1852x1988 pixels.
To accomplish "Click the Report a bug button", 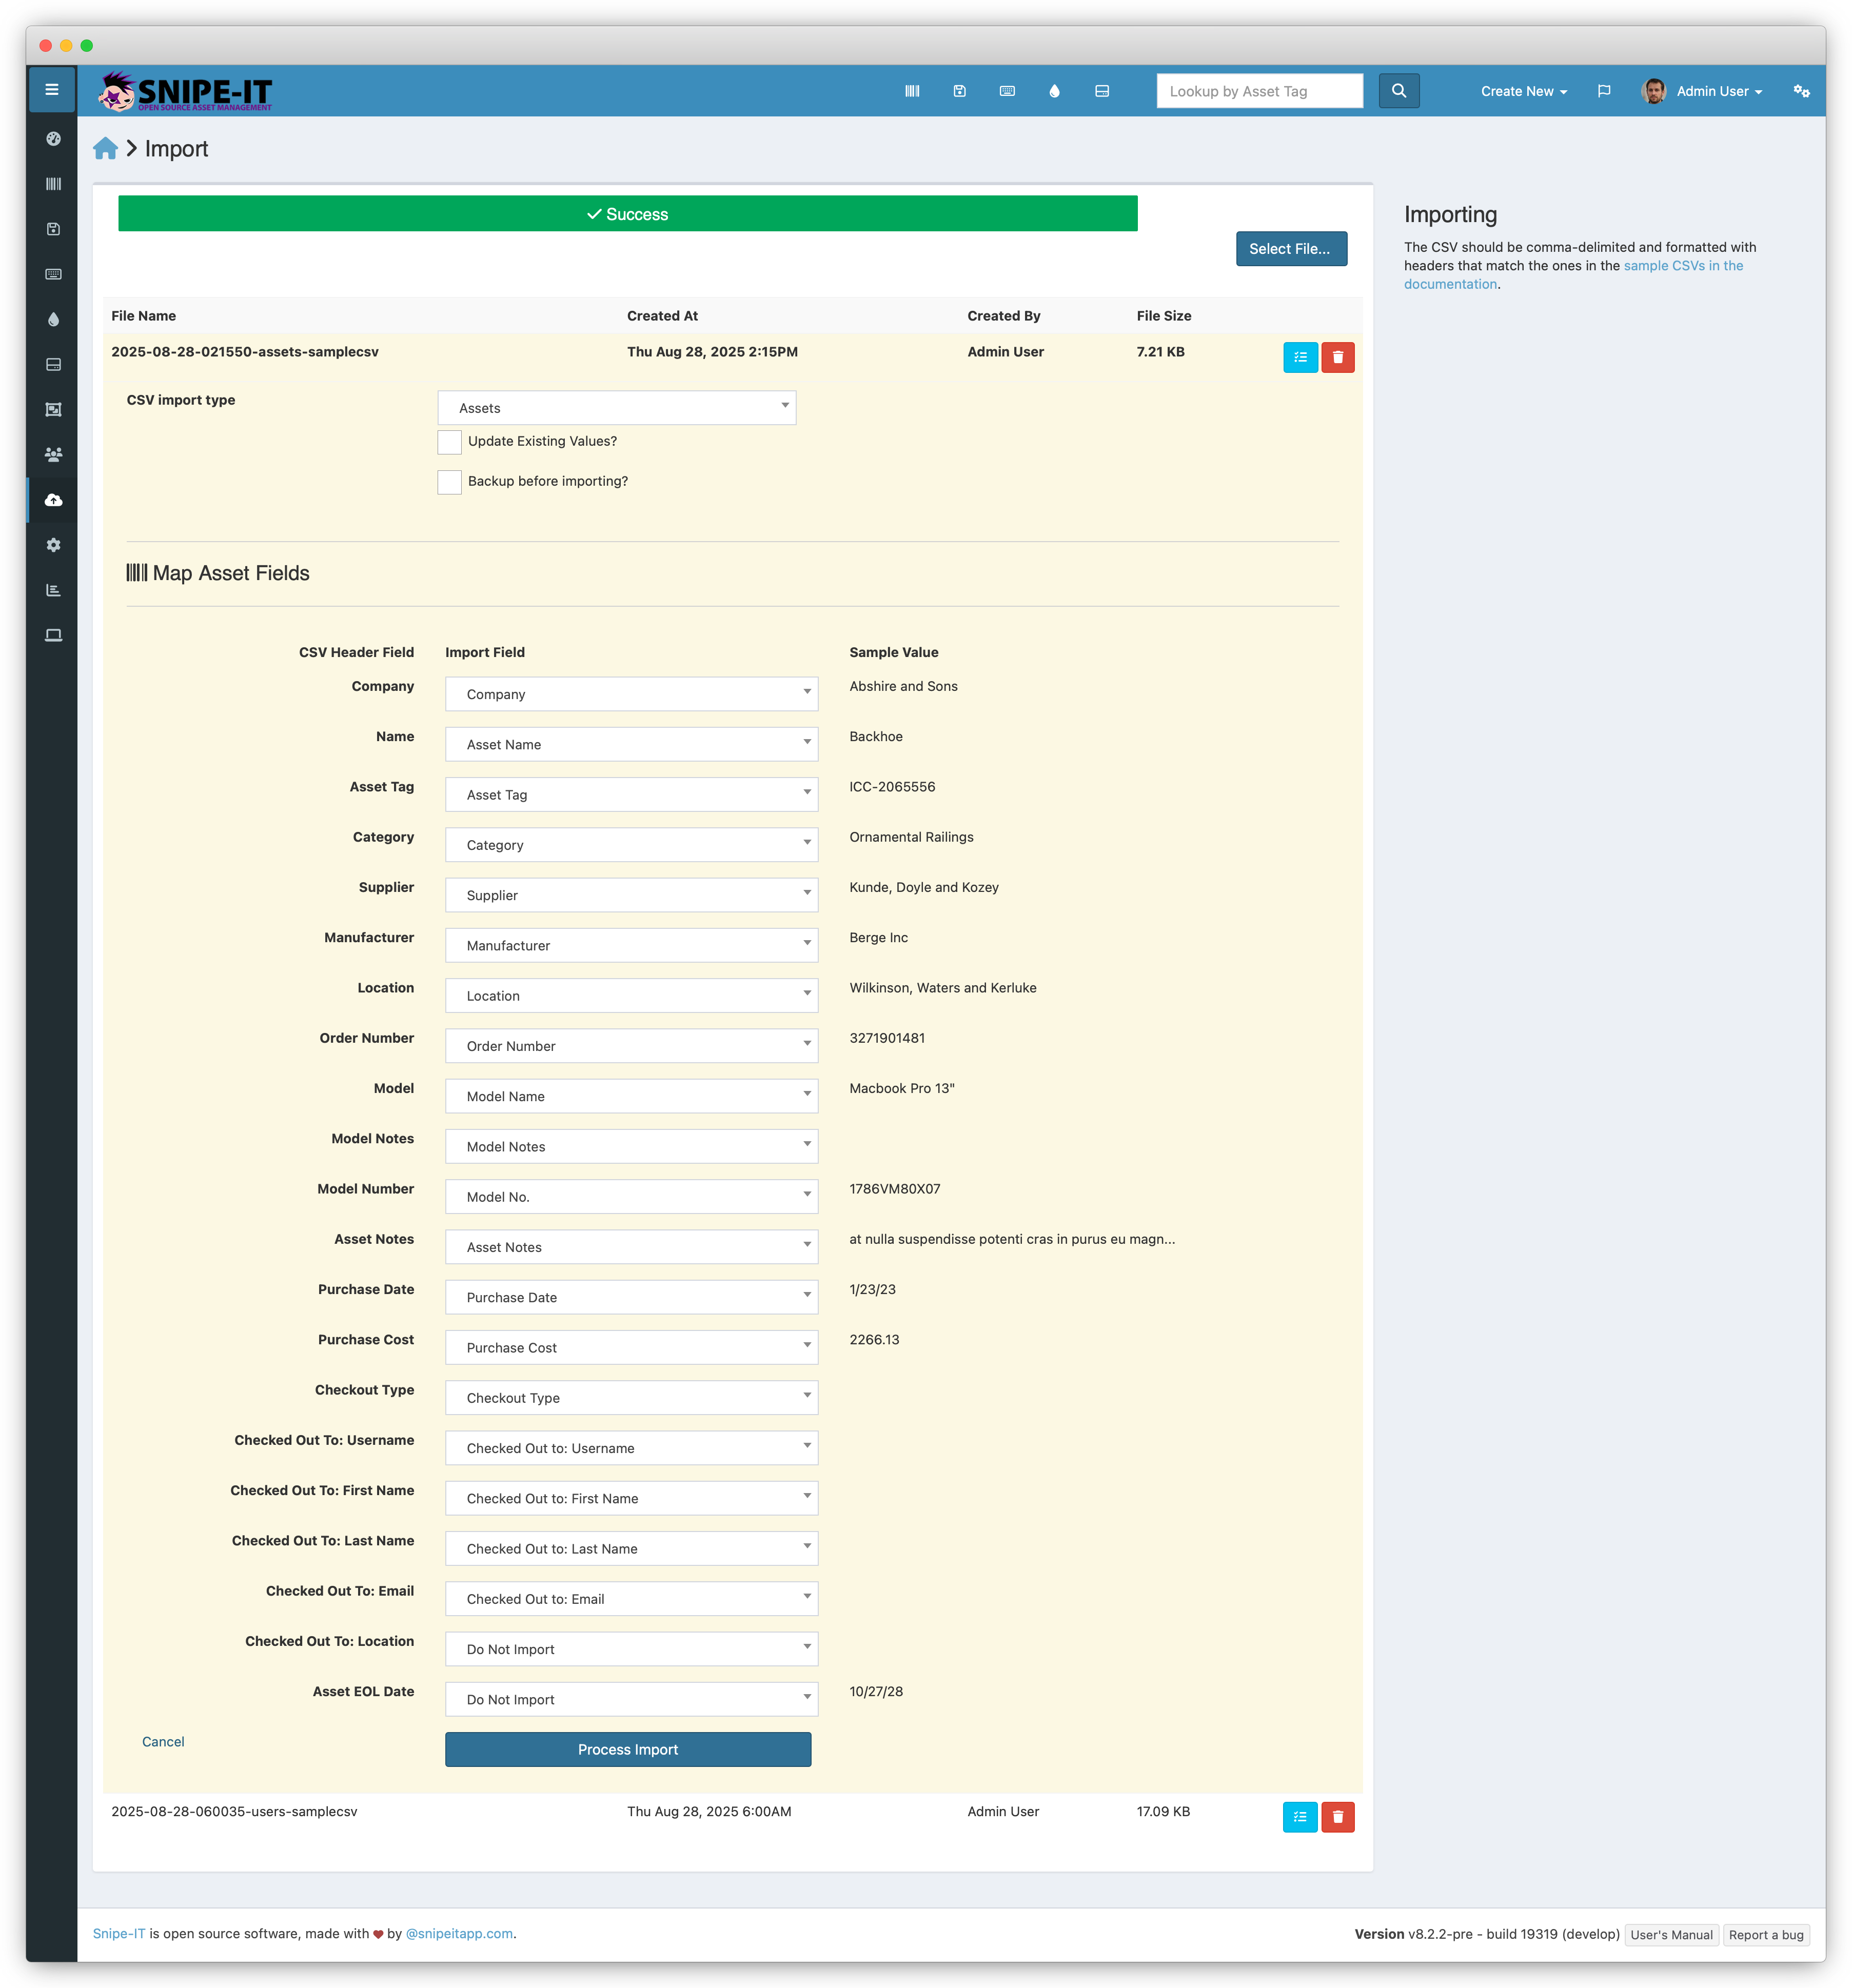I will tap(1766, 1935).
